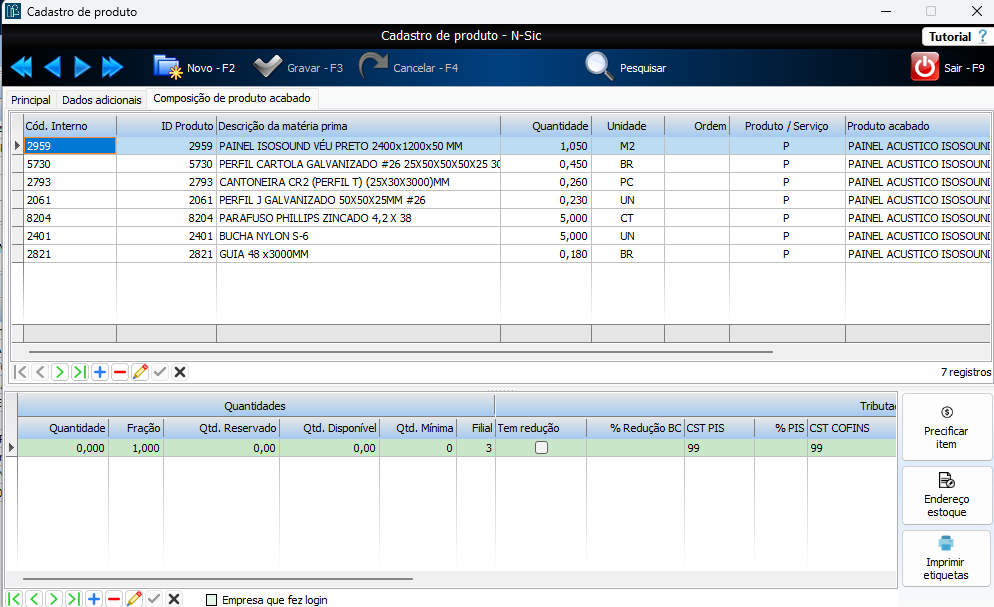Go to previous row in composition grid navigator
The width and height of the screenshot is (994, 607).
(40, 372)
